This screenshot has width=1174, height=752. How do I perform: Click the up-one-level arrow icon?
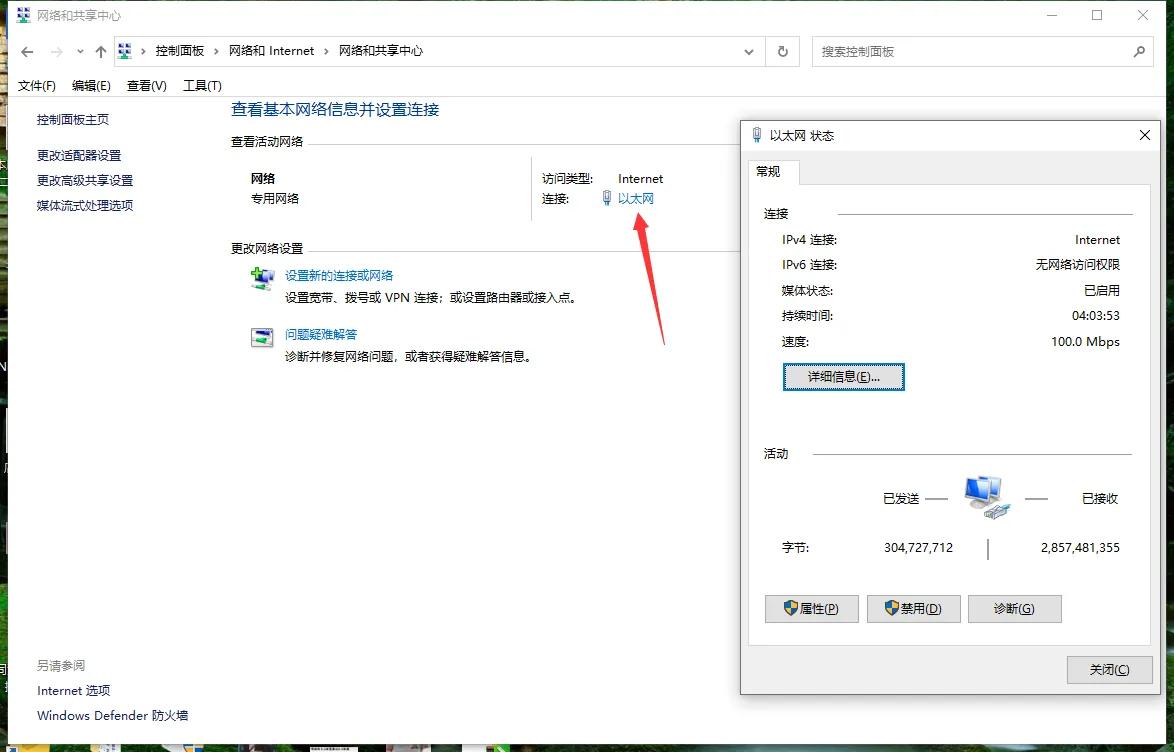pos(99,51)
